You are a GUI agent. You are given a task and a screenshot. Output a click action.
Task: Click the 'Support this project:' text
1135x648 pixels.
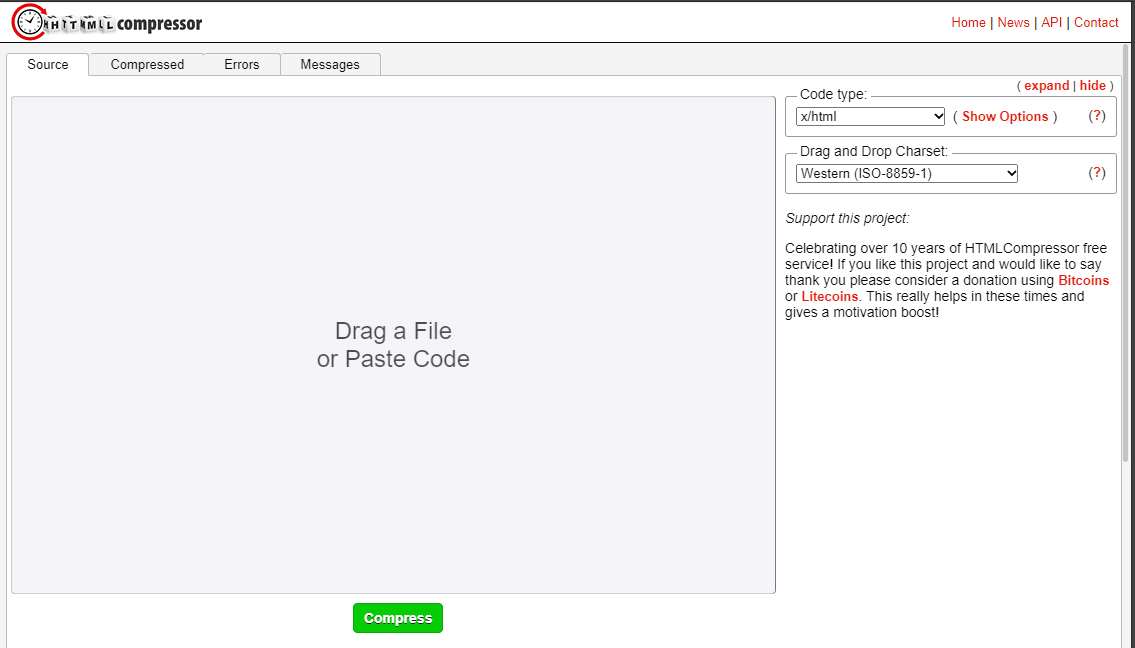(x=847, y=218)
